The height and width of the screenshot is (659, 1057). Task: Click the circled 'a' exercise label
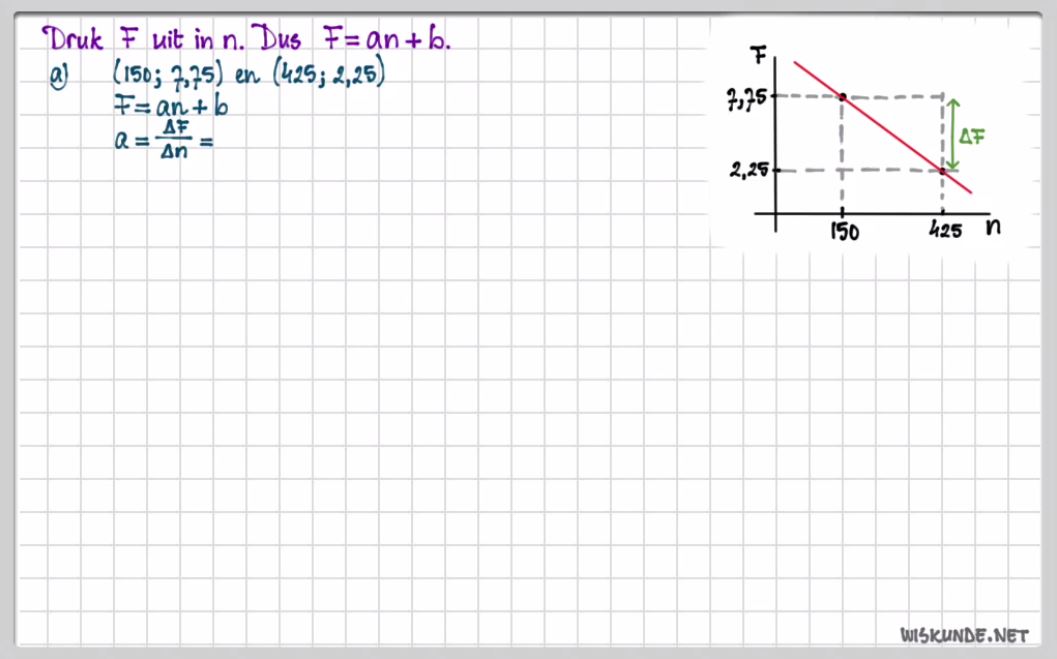(x=59, y=77)
